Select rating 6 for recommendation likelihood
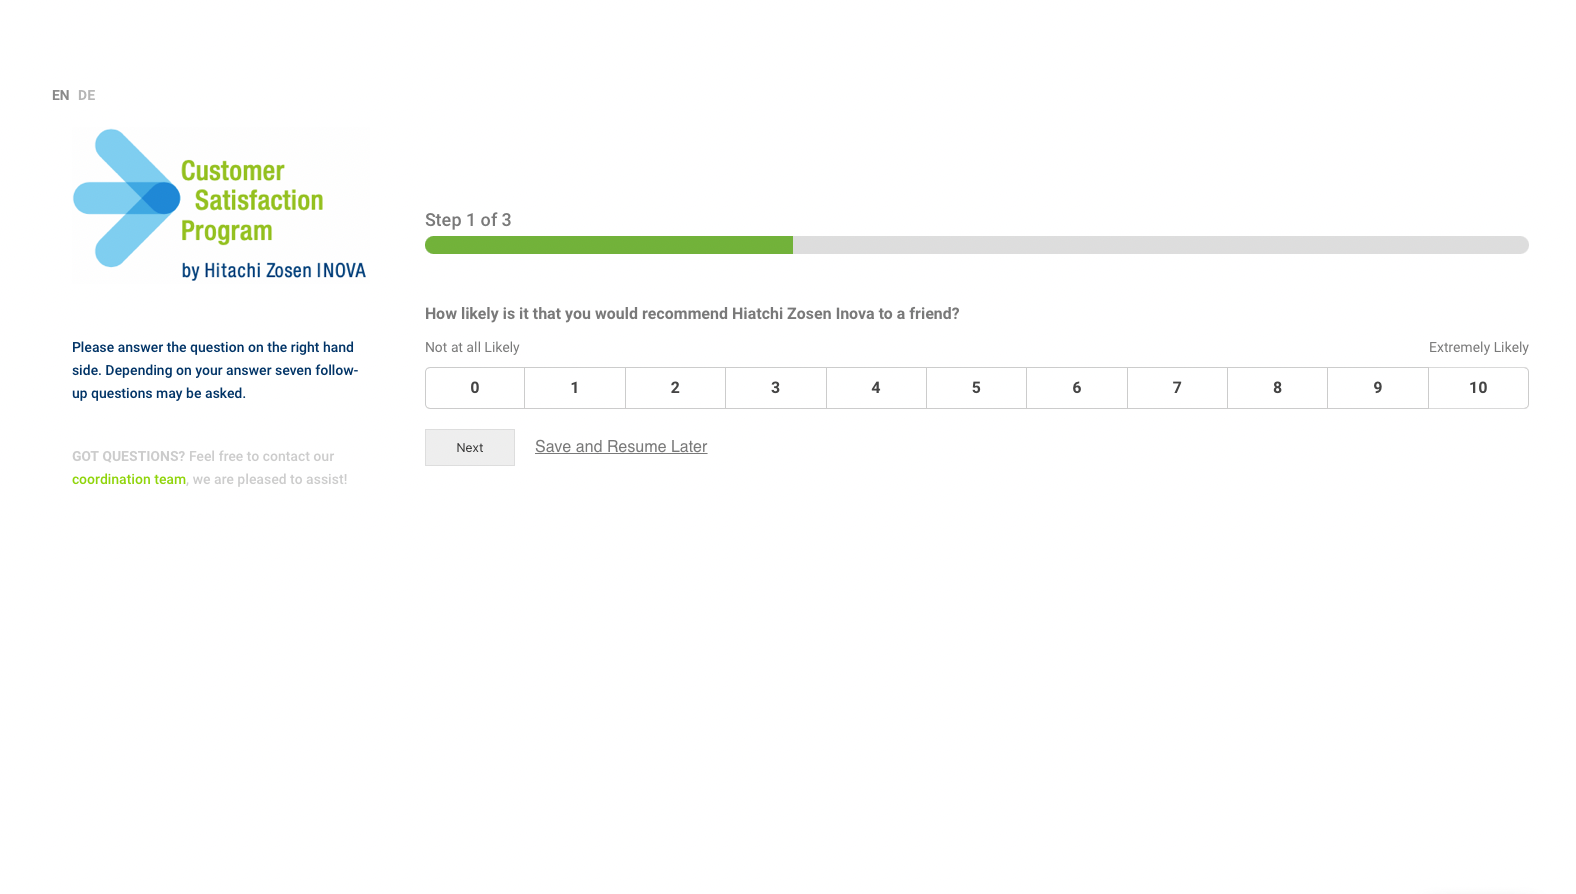 1077,388
